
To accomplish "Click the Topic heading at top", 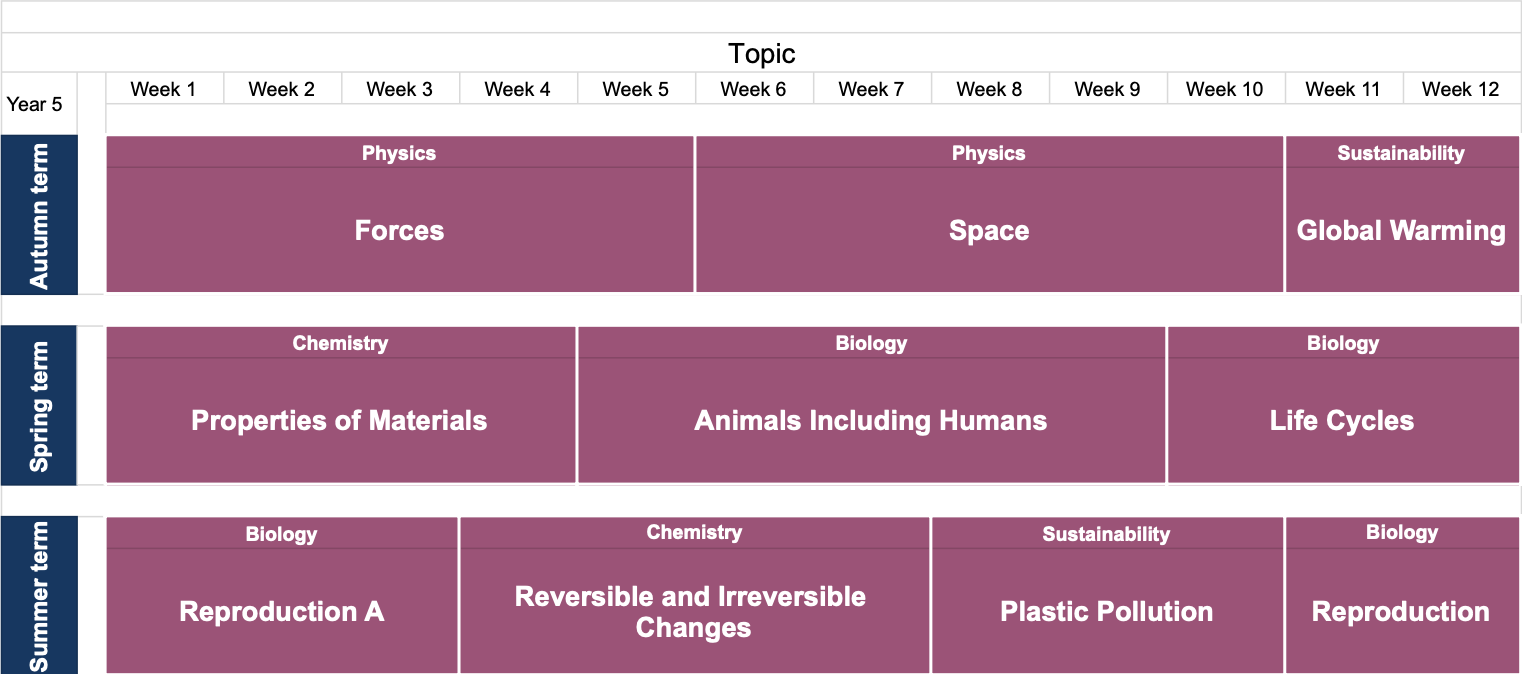I will [x=761, y=53].
